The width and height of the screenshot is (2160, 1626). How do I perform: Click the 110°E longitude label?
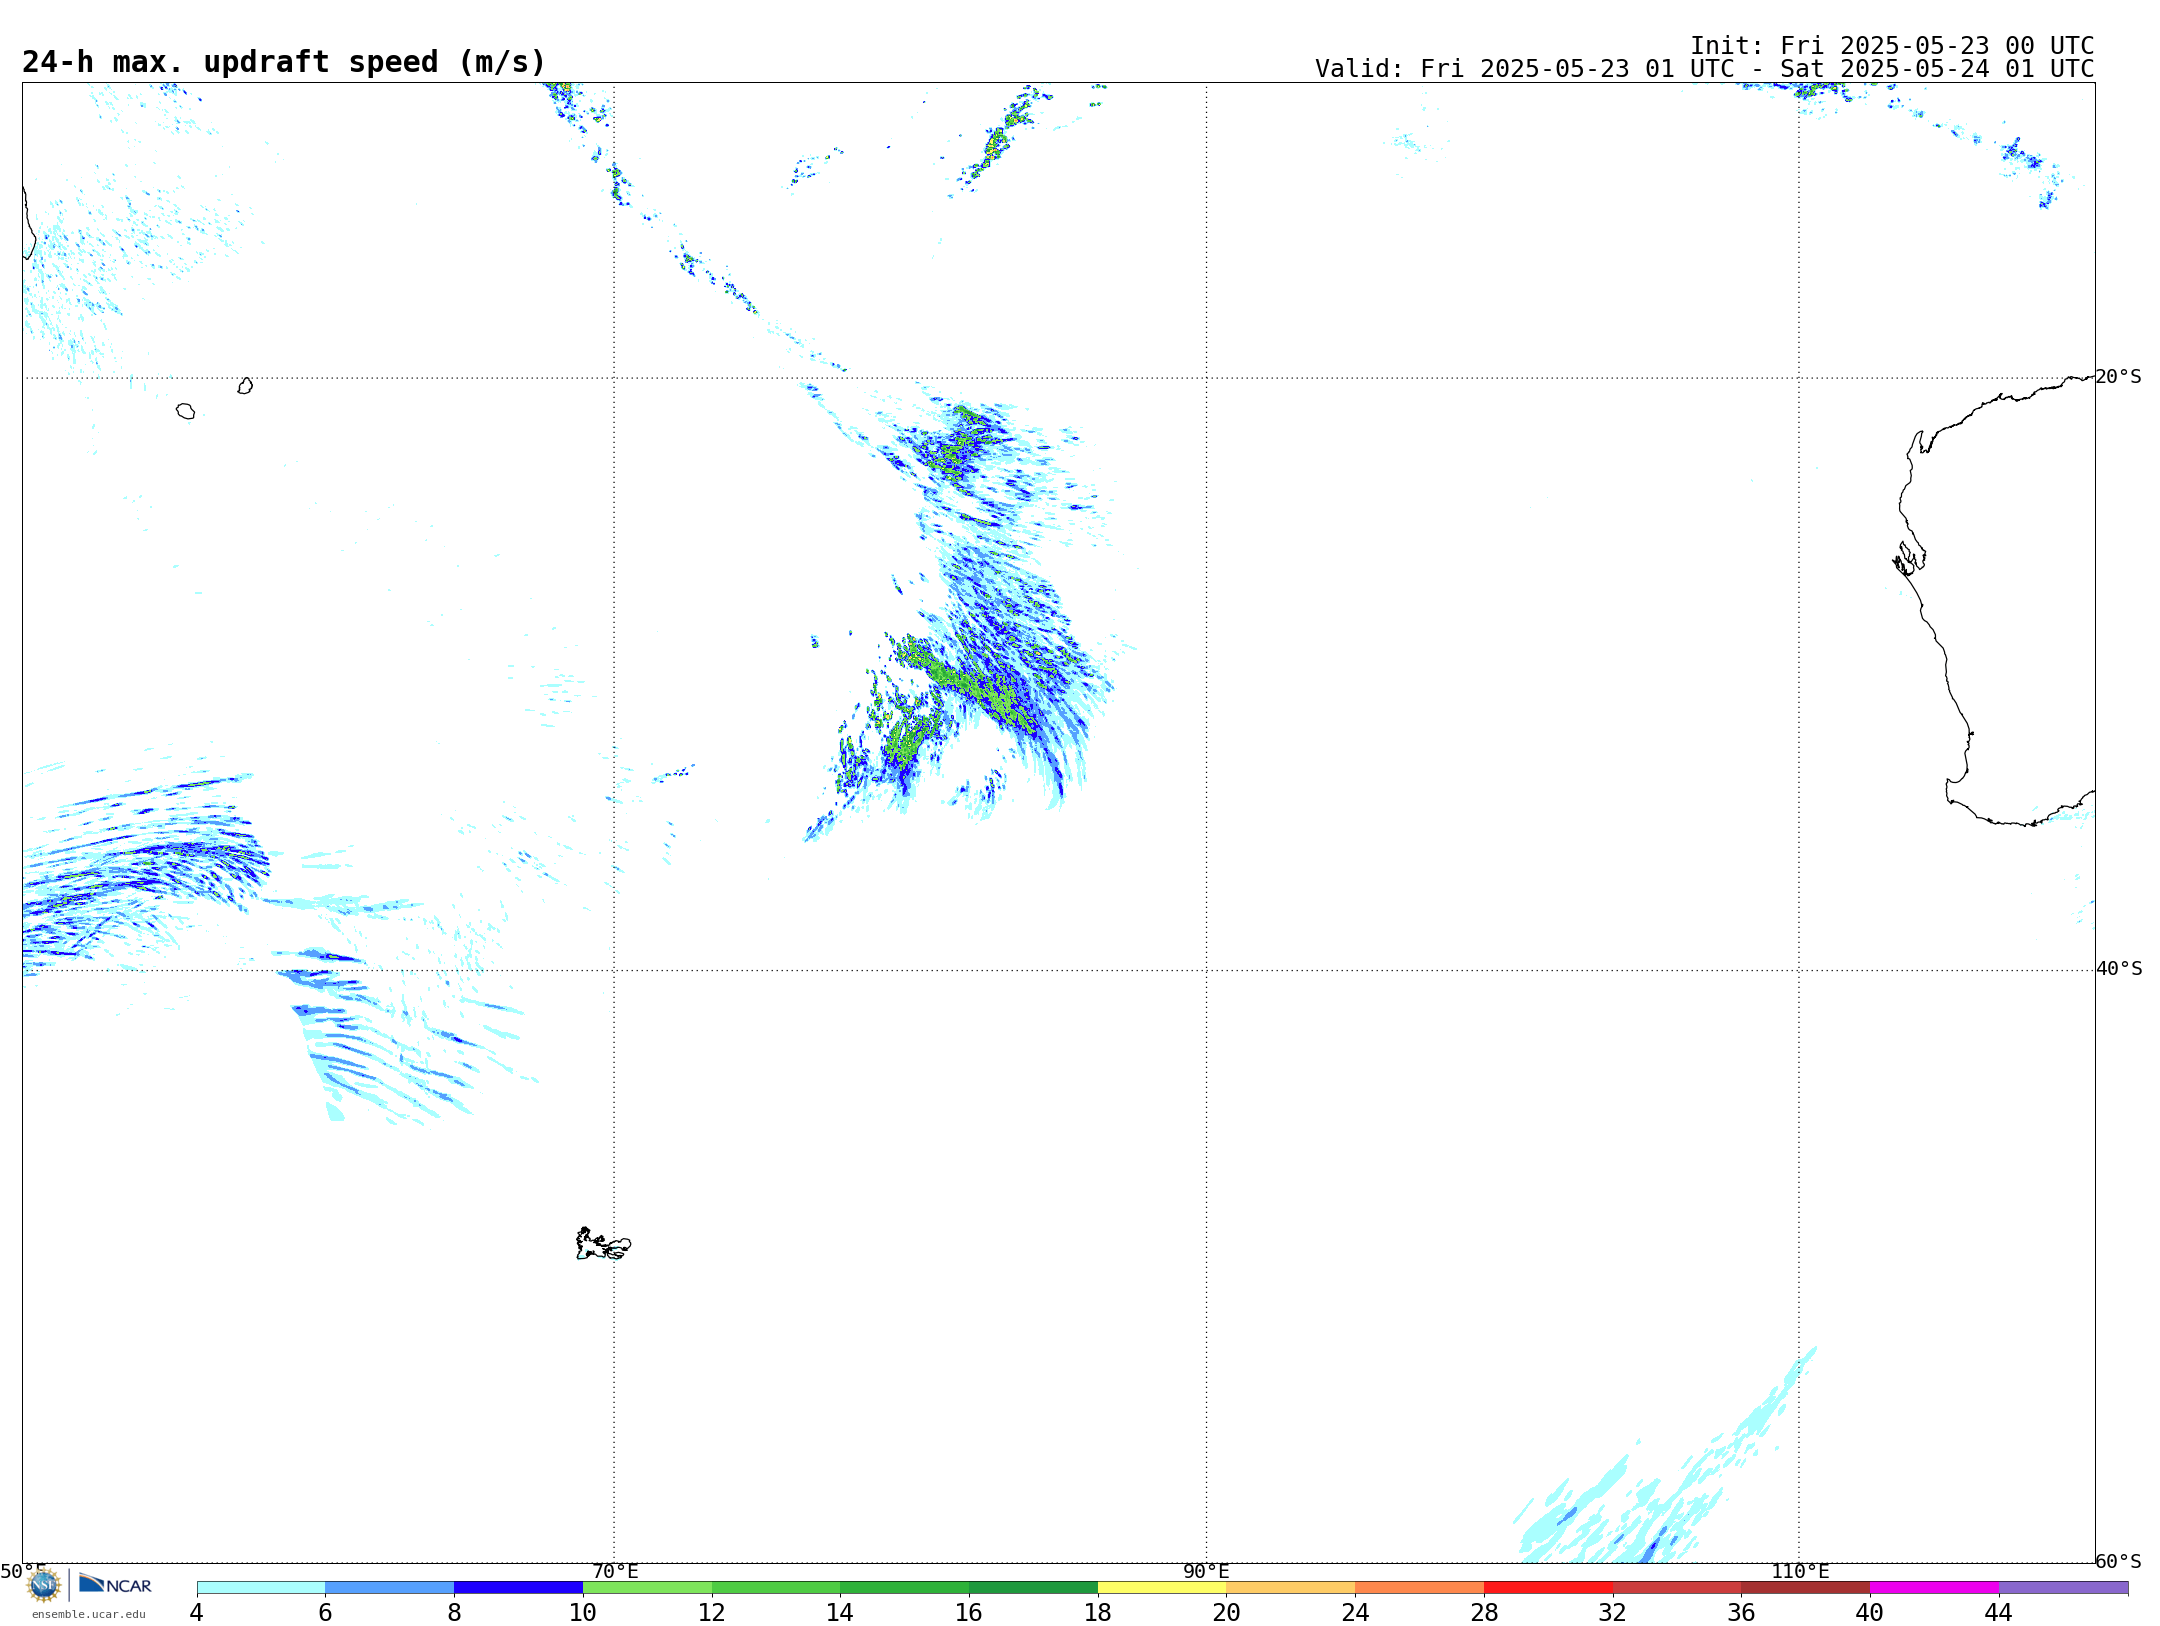coord(1800,1571)
